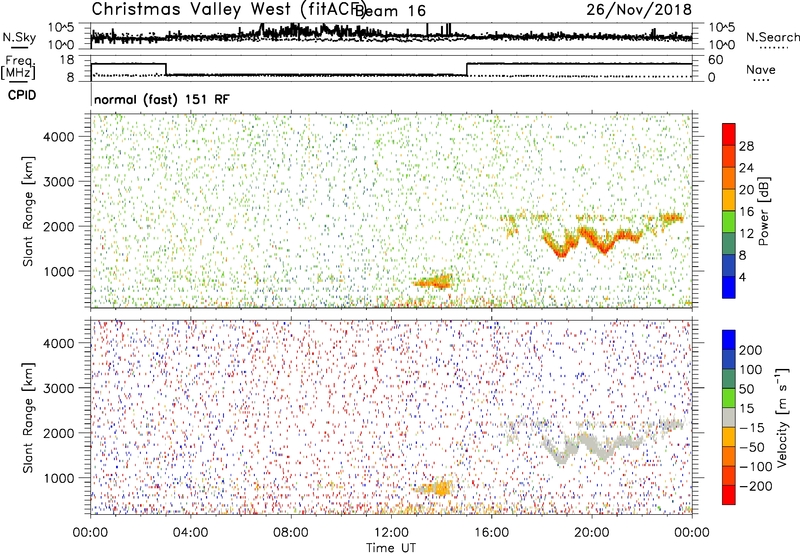
Task: Click the 04:00 time tick label
Action: (190, 533)
